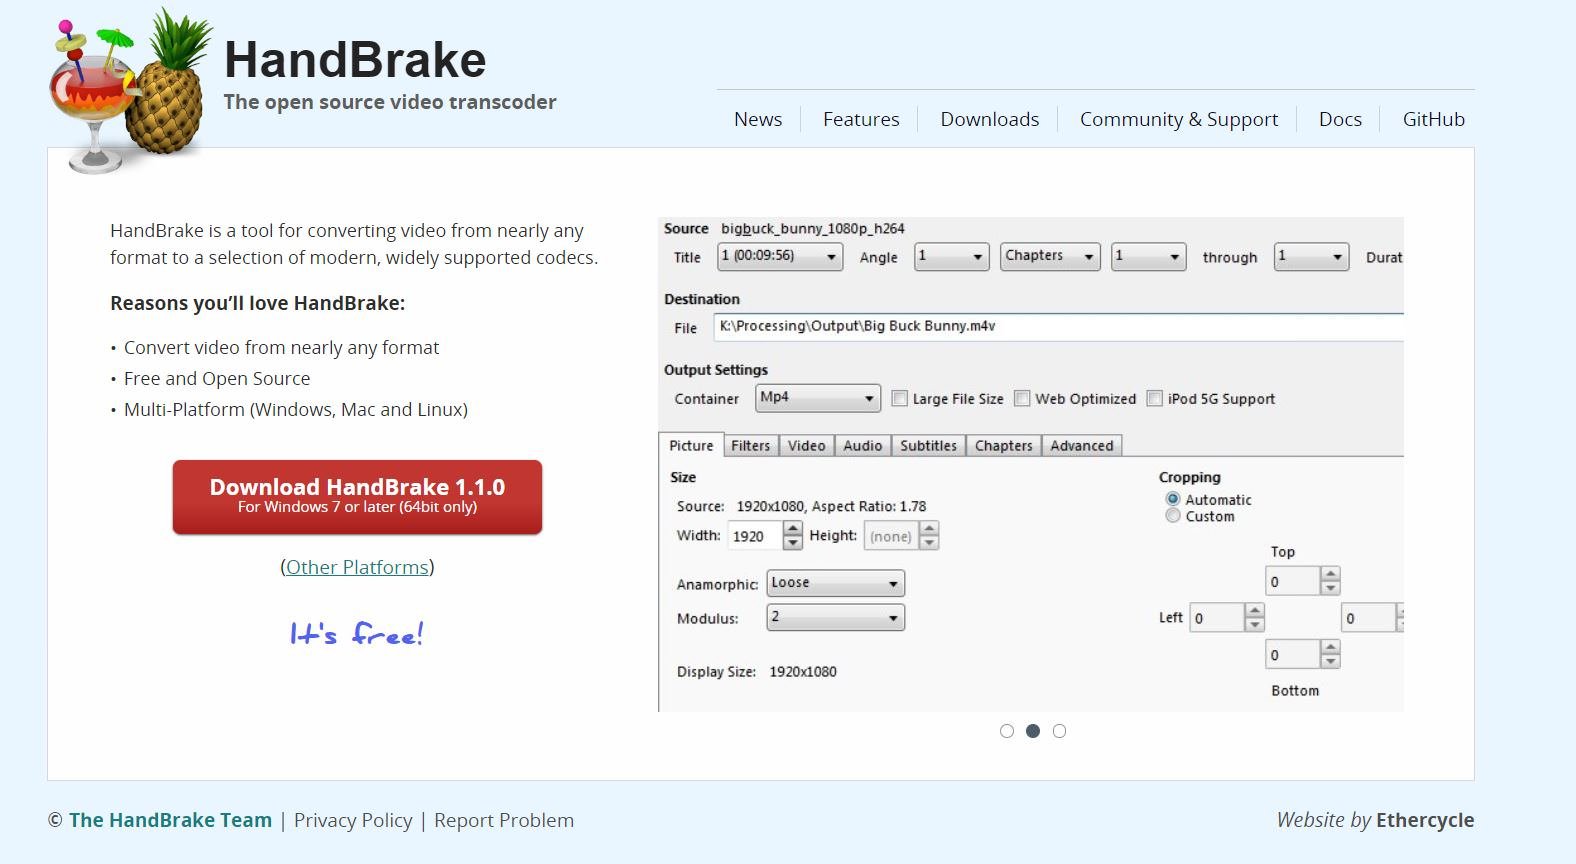Switch to the Video tab

pos(806,446)
